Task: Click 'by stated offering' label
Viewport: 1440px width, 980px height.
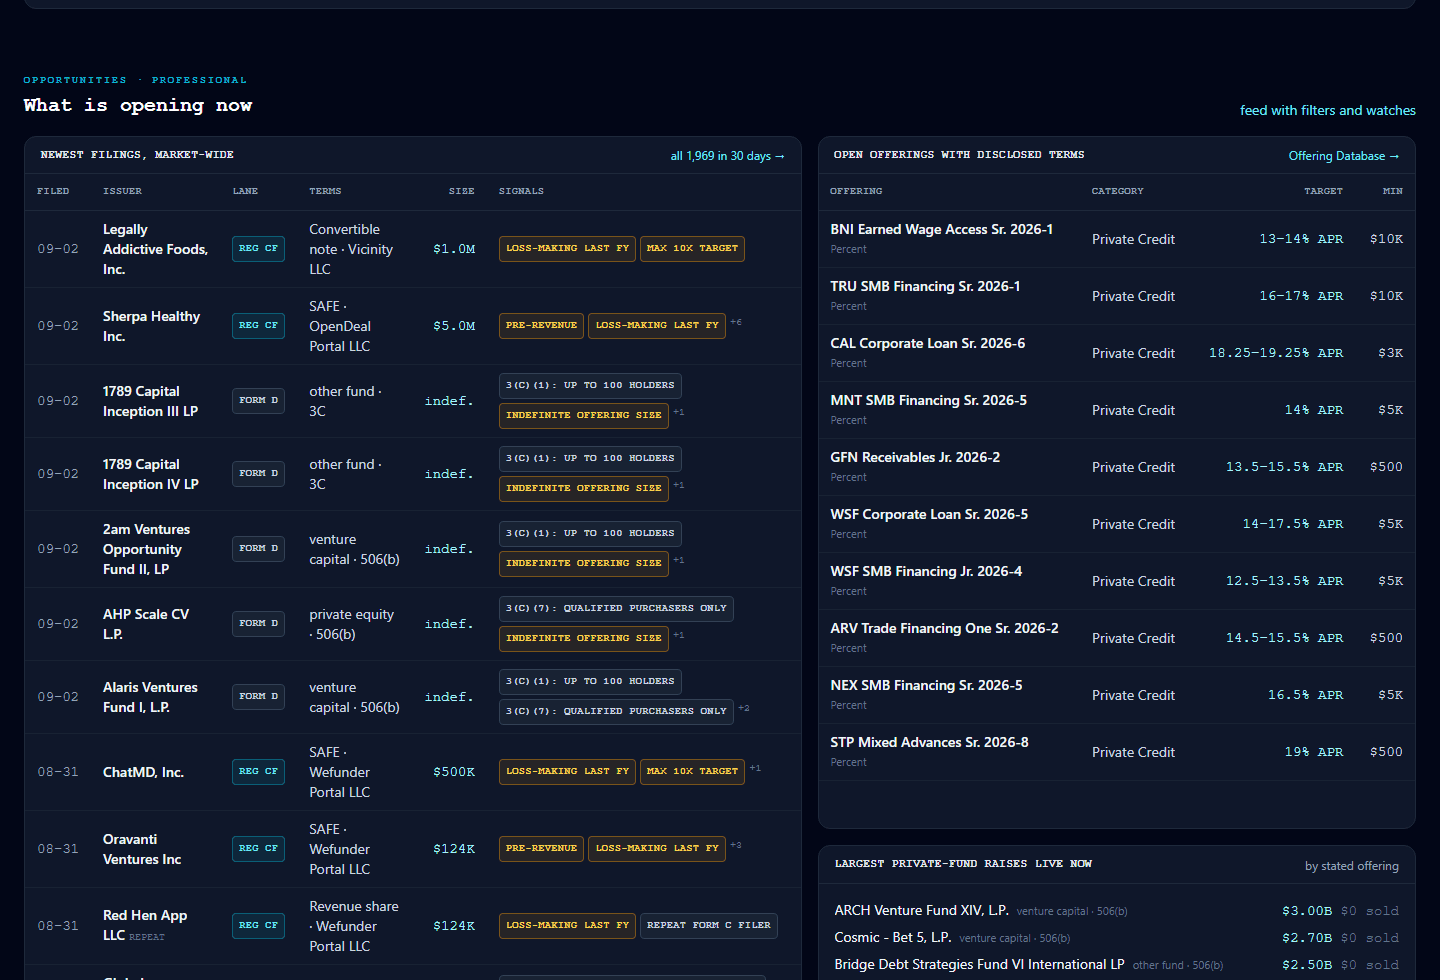Action: (x=1352, y=866)
